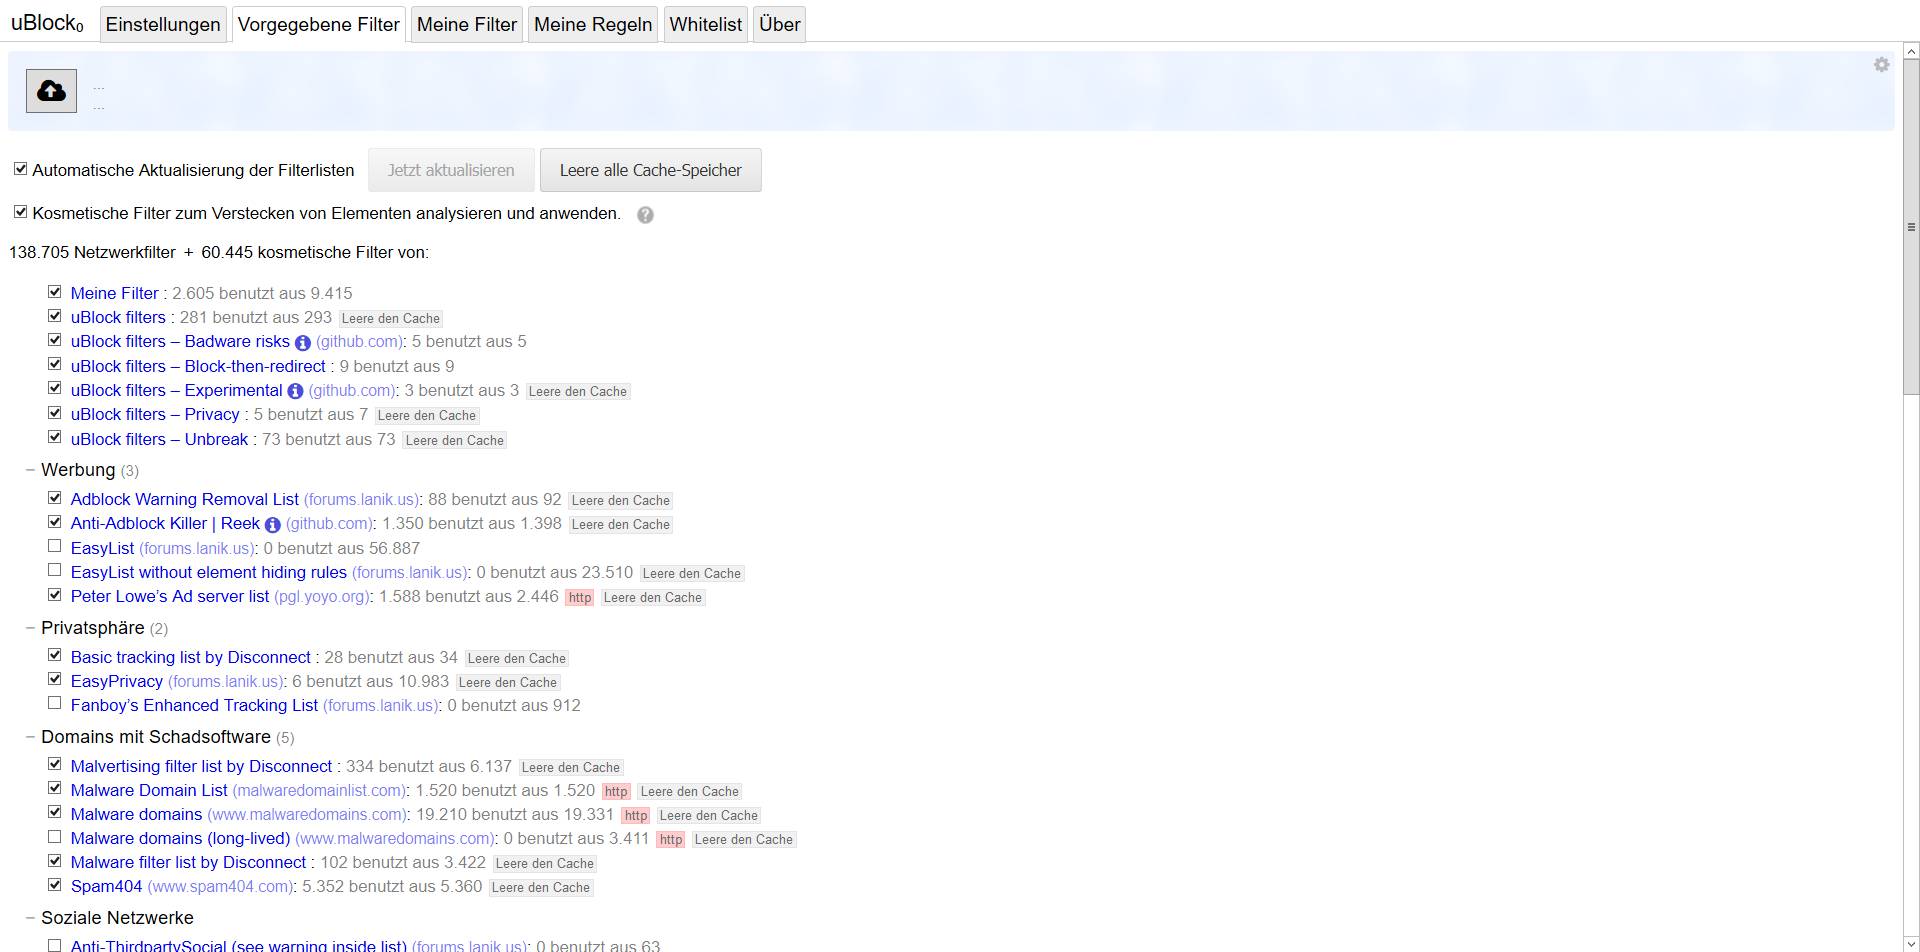The width and height of the screenshot is (1920, 952).
Task: Open pgl.yoyo.org support link
Action: click(x=321, y=596)
